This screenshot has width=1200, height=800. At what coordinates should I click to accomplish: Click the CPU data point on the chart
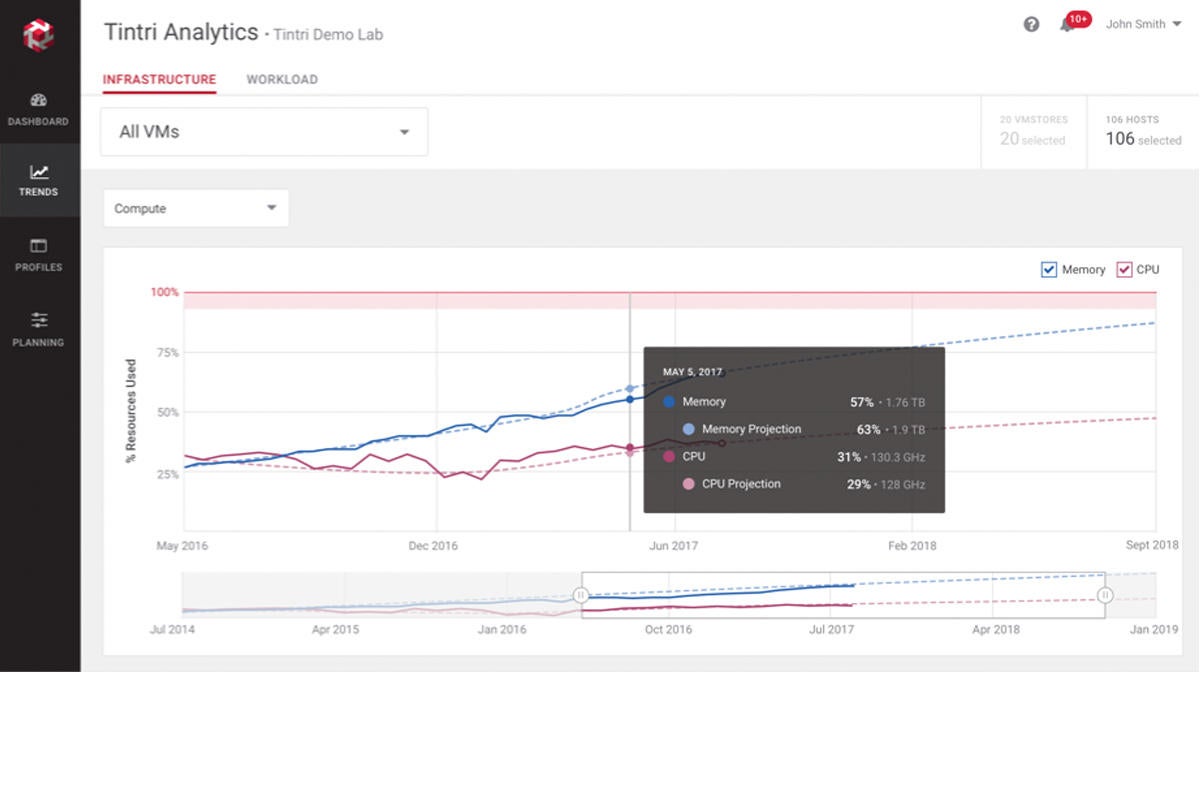point(630,447)
